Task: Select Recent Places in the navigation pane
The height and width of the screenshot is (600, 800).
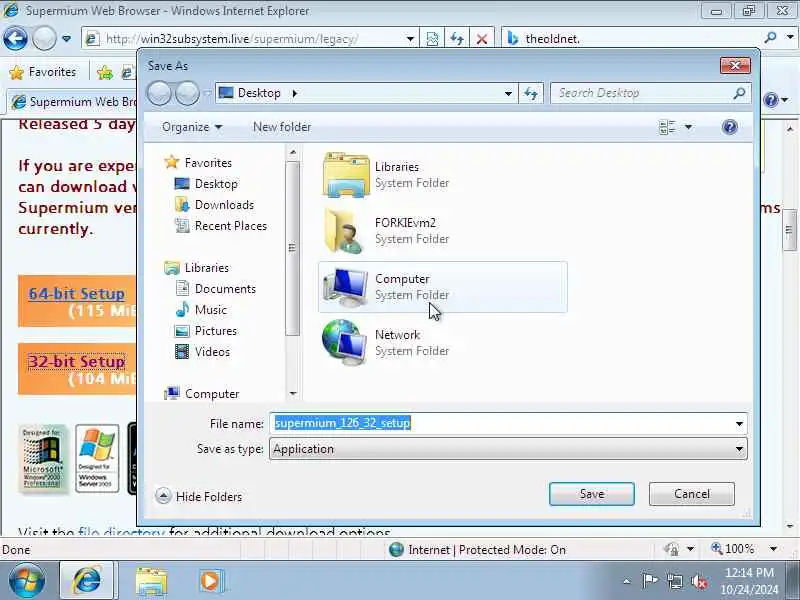Action: tap(231, 226)
